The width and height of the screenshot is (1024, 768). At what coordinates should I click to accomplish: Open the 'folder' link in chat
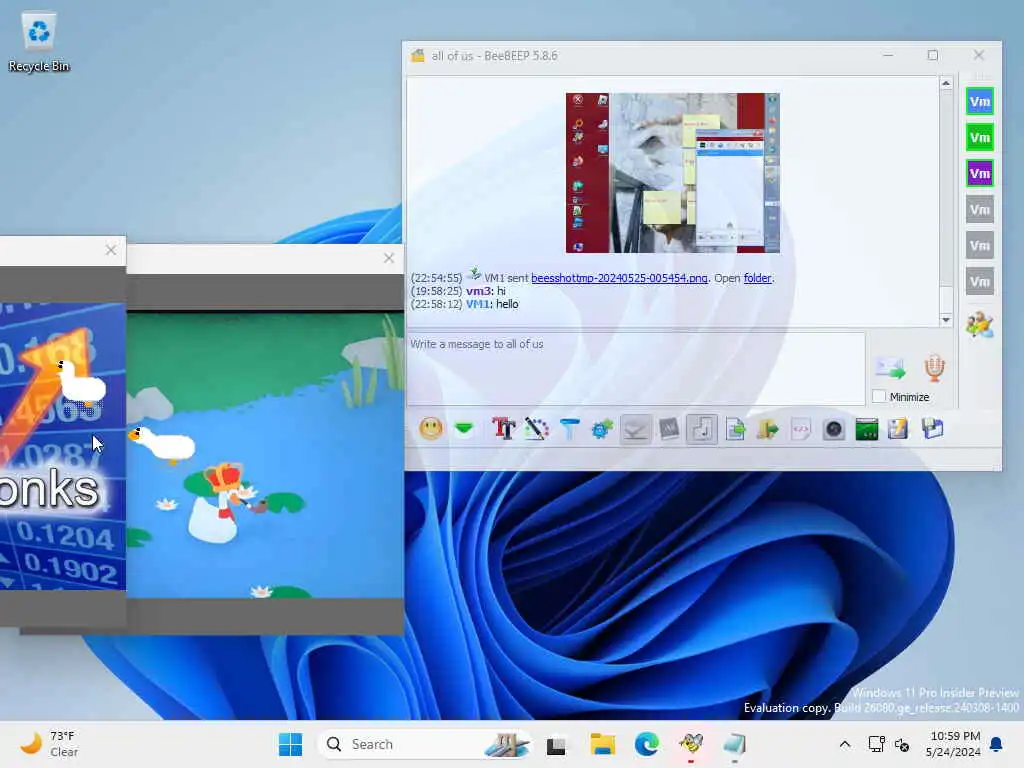758,278
